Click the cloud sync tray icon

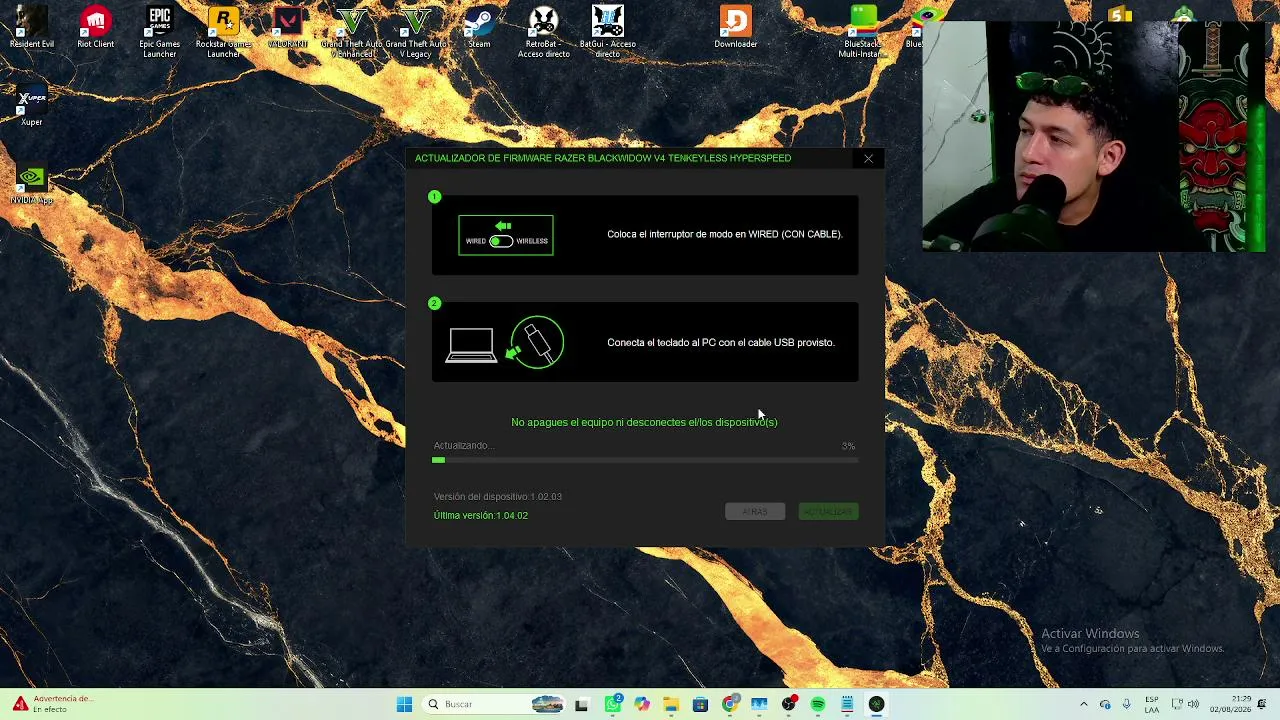coord(1105,704)
